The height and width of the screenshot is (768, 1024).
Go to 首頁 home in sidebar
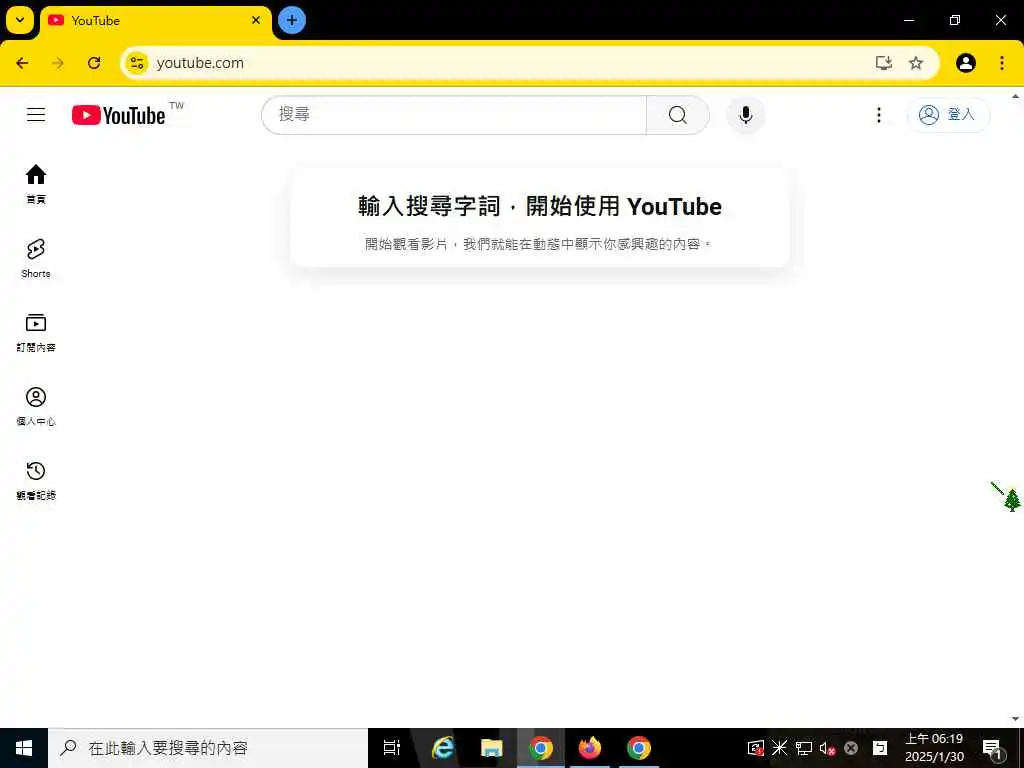[x=36, y=184]
